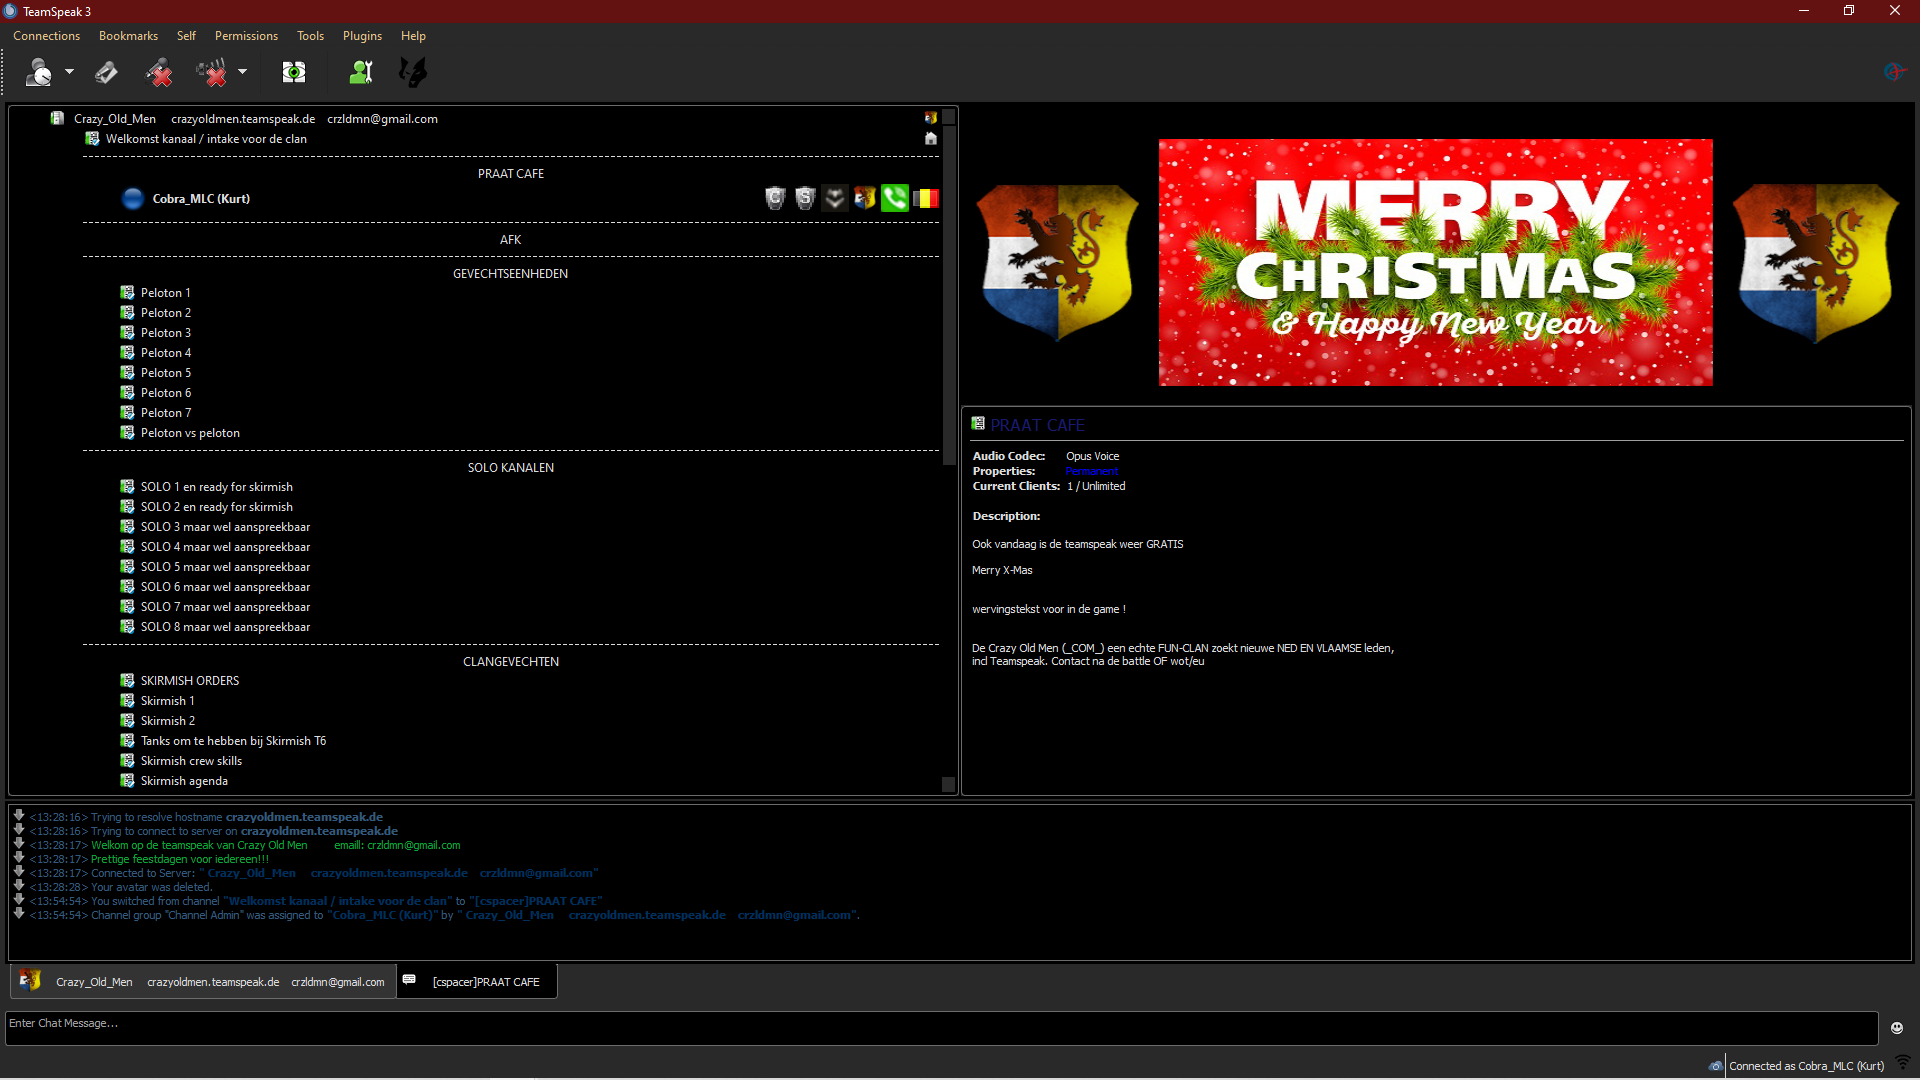Switch to [cspacer]PRAAT CAFE chat tab
This screenshot has height=1080, width=1920.
click(x=477, y=982)
